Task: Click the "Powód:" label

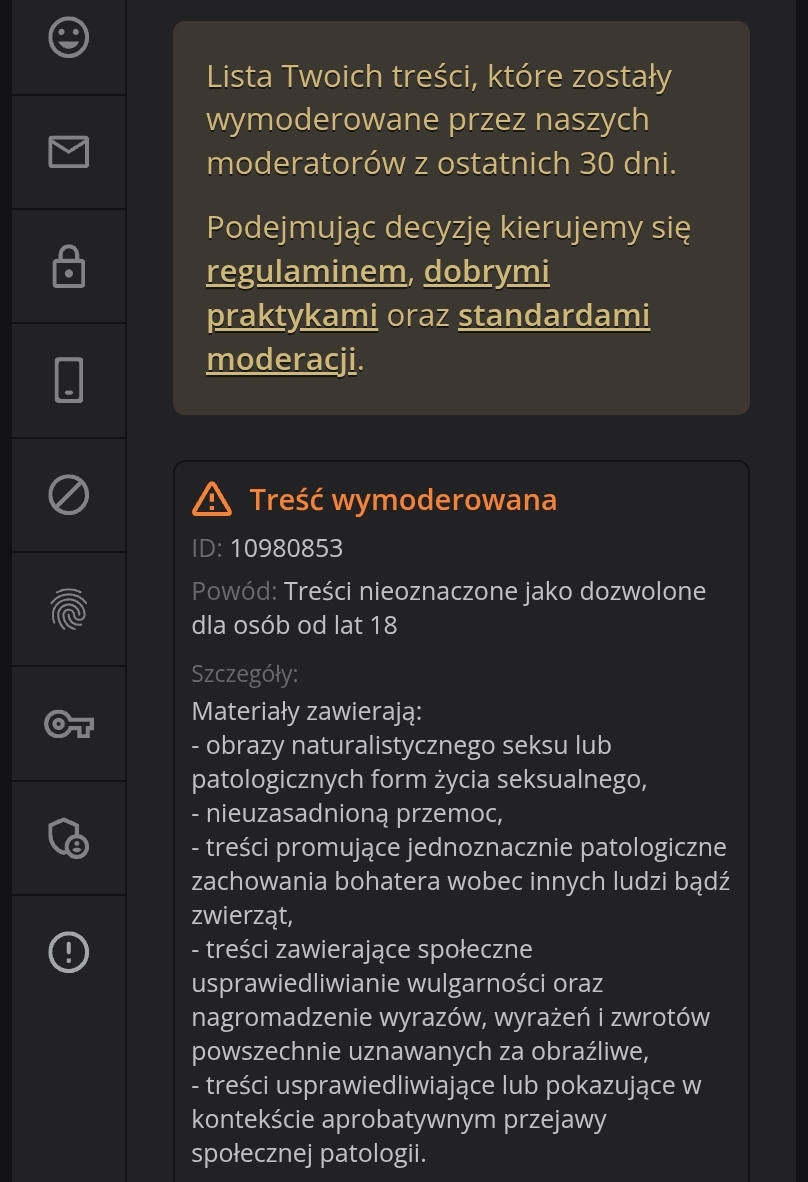Action: click(x=234, y=591)
